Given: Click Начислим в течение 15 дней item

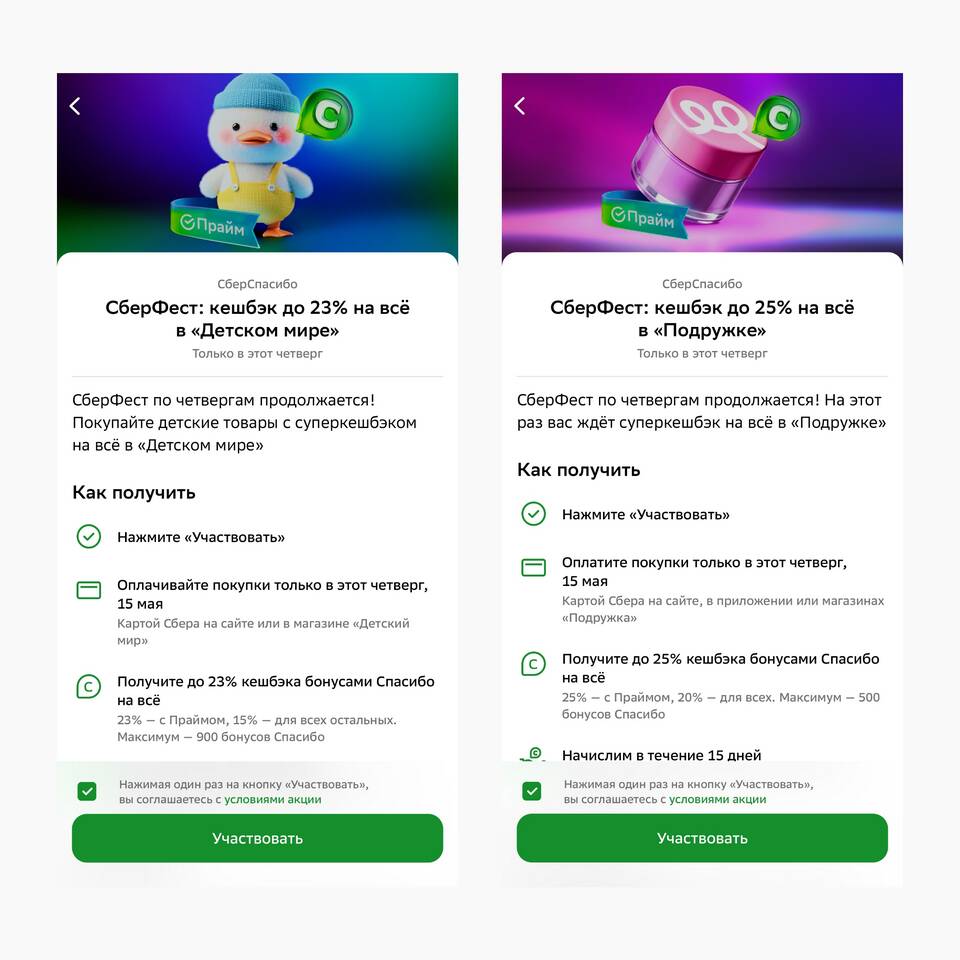Looking at the screenshot, I should tap(661, 756).
